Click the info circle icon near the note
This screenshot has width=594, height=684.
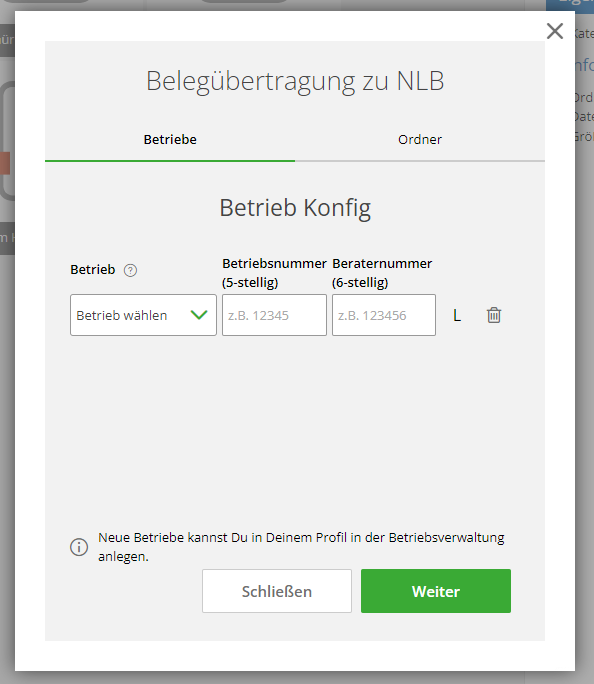click(79, 547)
